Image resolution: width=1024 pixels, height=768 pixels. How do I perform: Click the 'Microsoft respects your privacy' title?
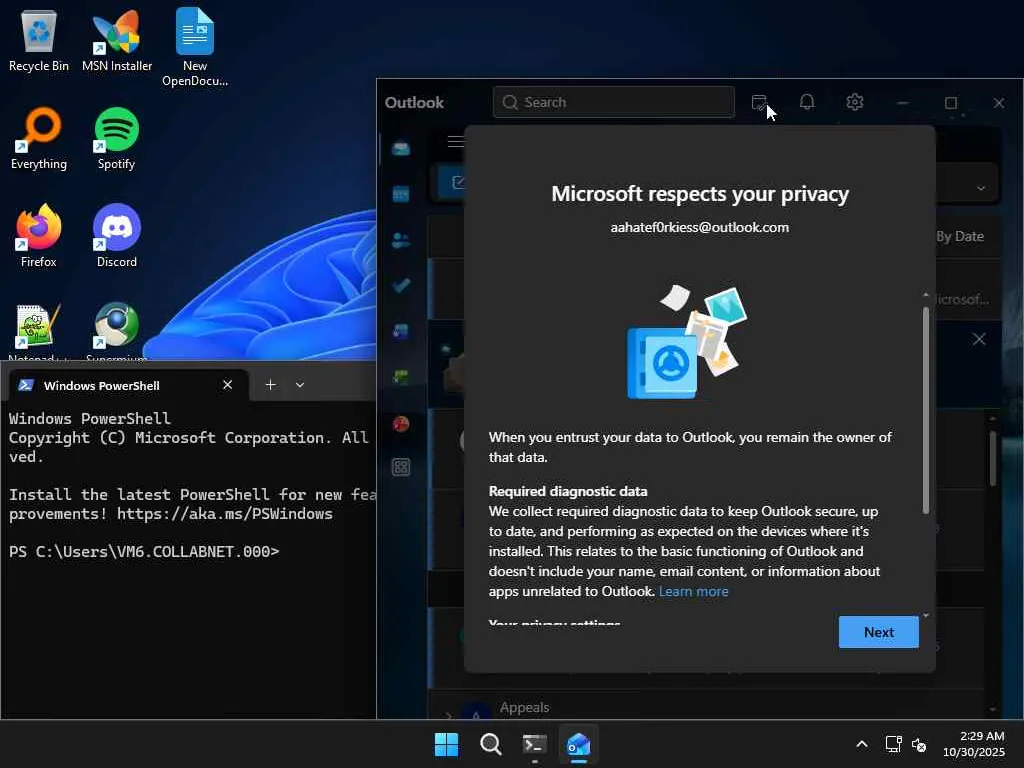[x=699, y=194]
